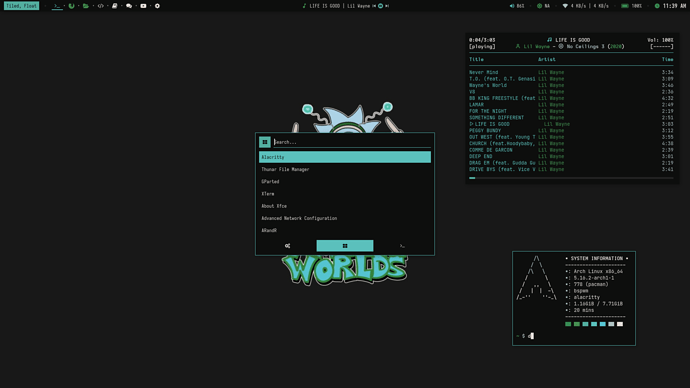Select track DEEP END in playlist
Image resolution: width=690 pixels, height=388 pixels.
click(571, 156)
